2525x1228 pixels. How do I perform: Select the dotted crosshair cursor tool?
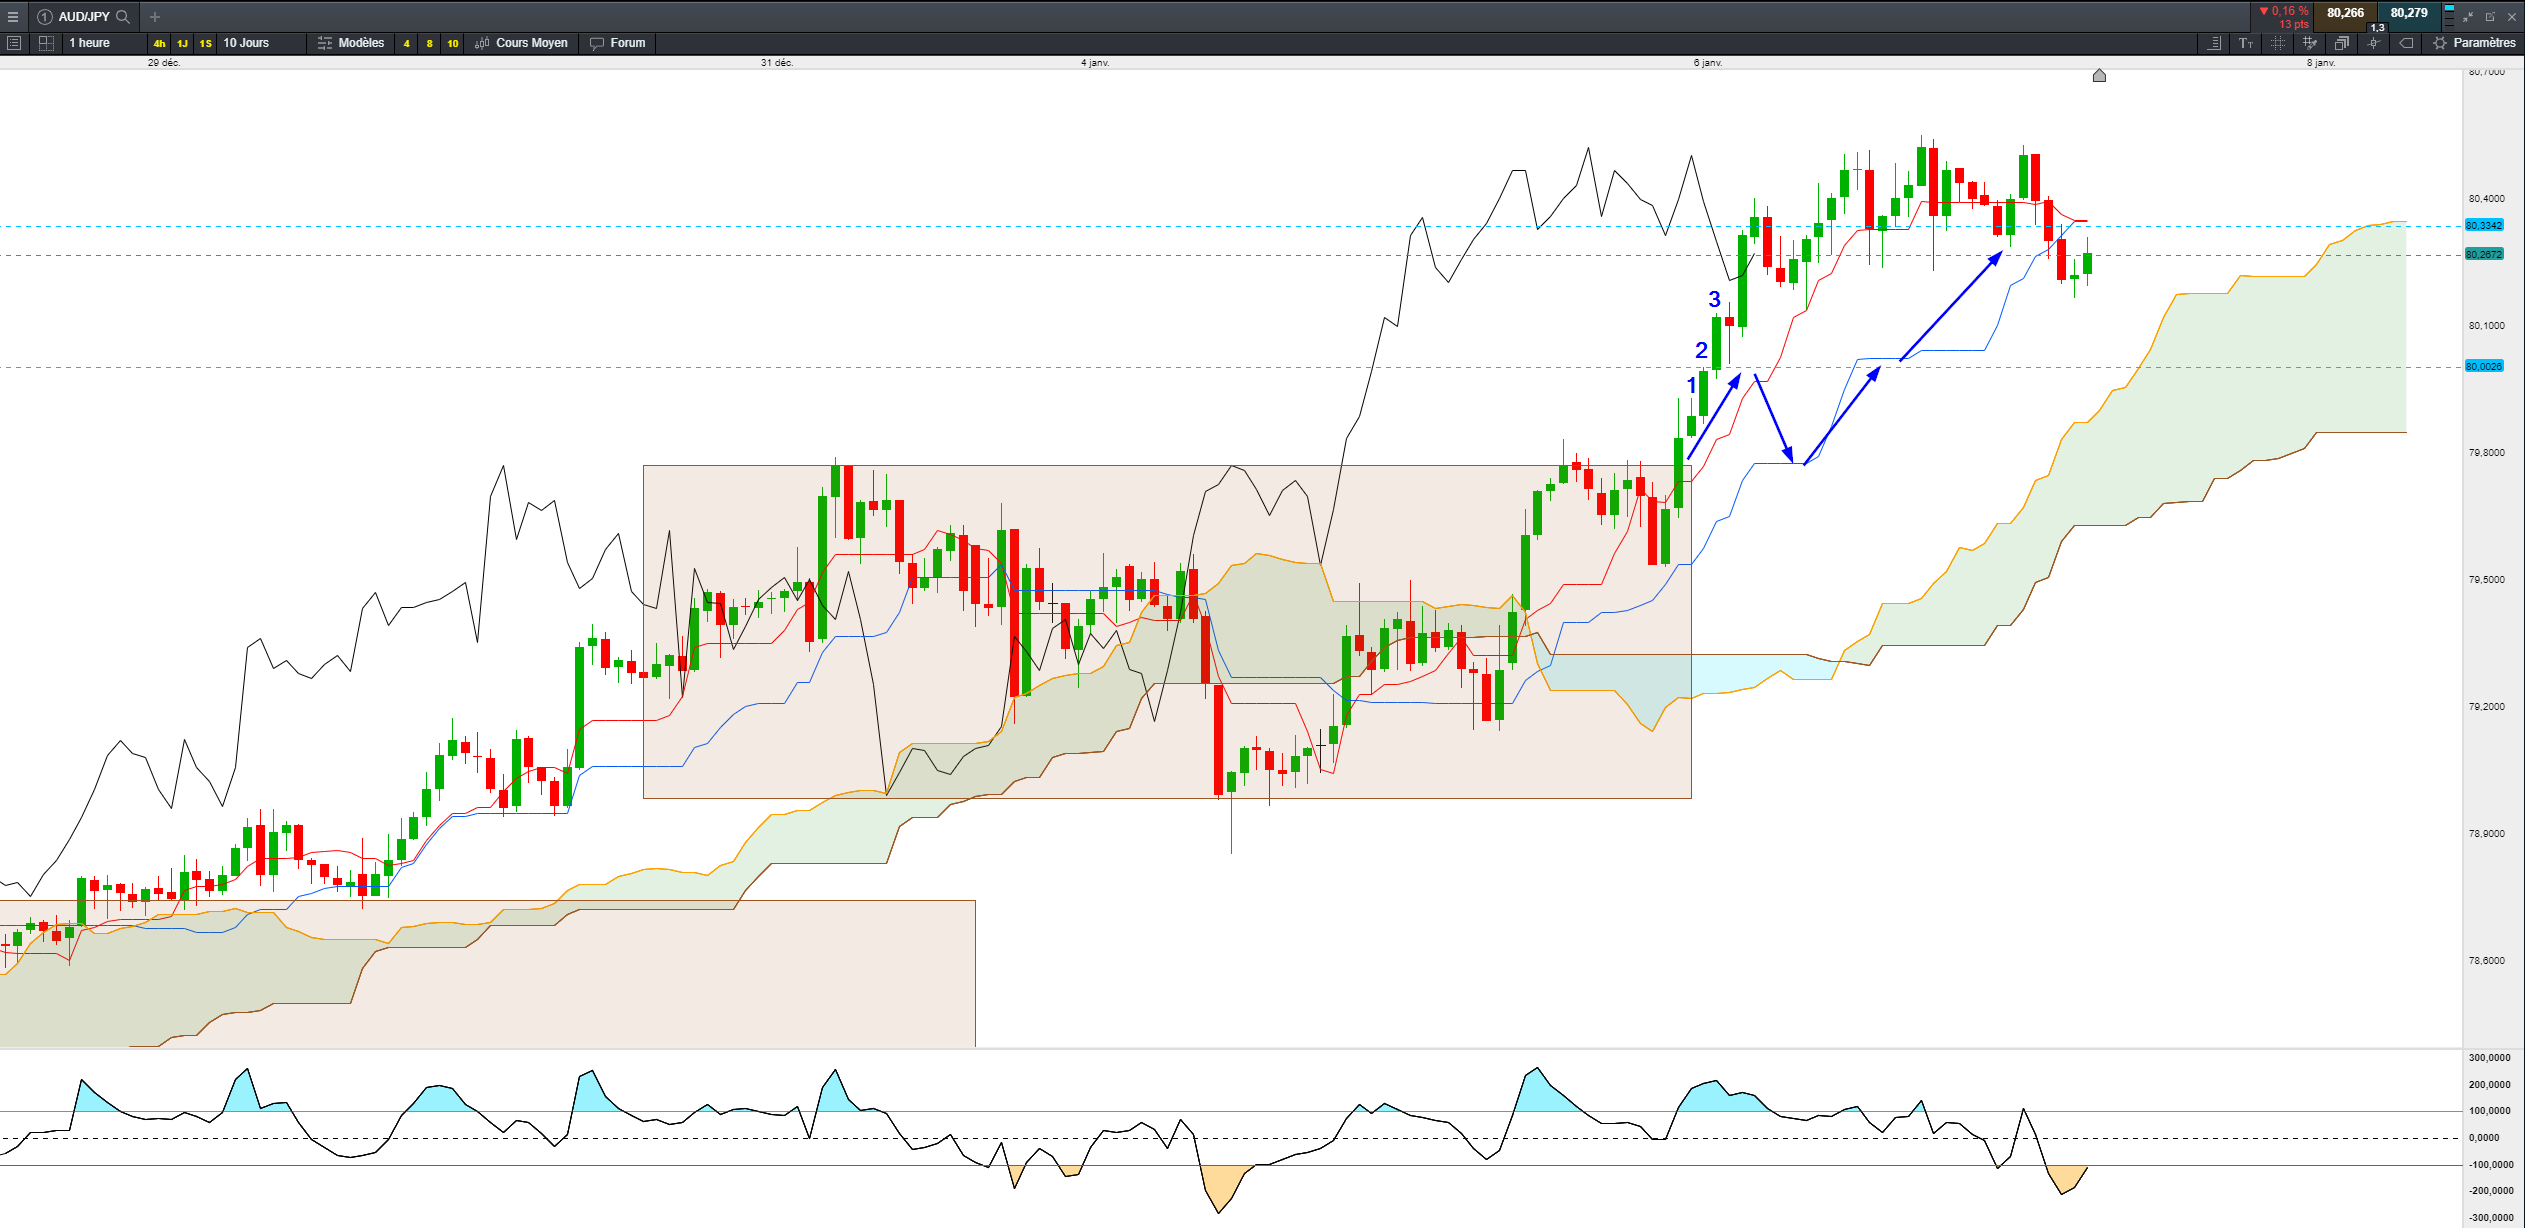tap(2278, 43)
